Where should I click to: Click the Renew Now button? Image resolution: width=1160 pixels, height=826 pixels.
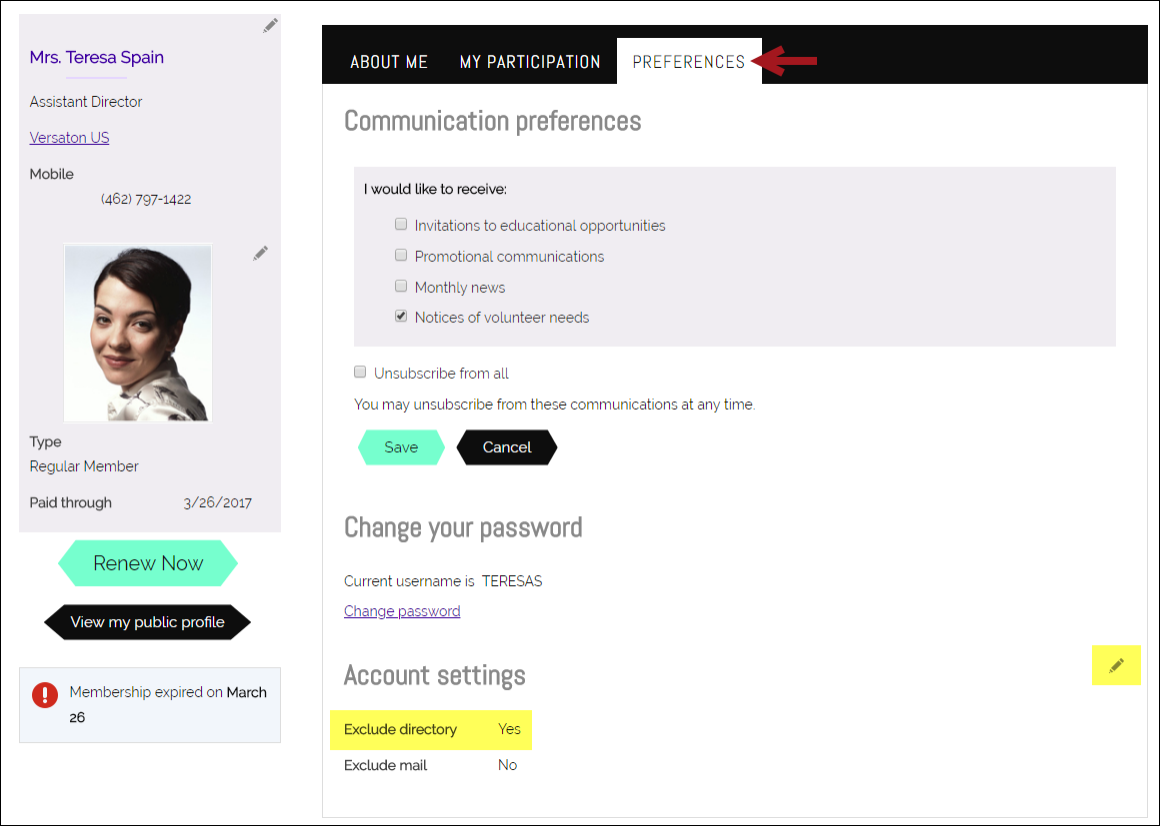[148, 563]
